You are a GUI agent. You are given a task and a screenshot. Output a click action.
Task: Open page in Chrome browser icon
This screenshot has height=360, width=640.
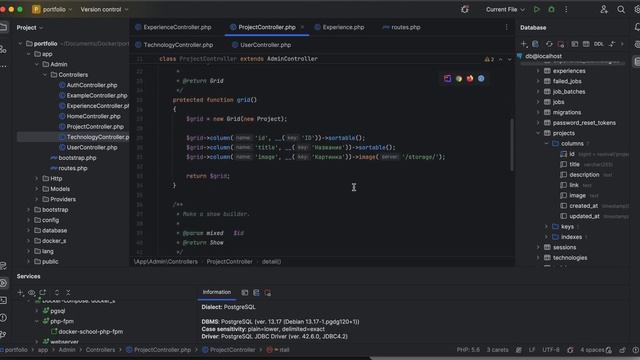point(459,78)
